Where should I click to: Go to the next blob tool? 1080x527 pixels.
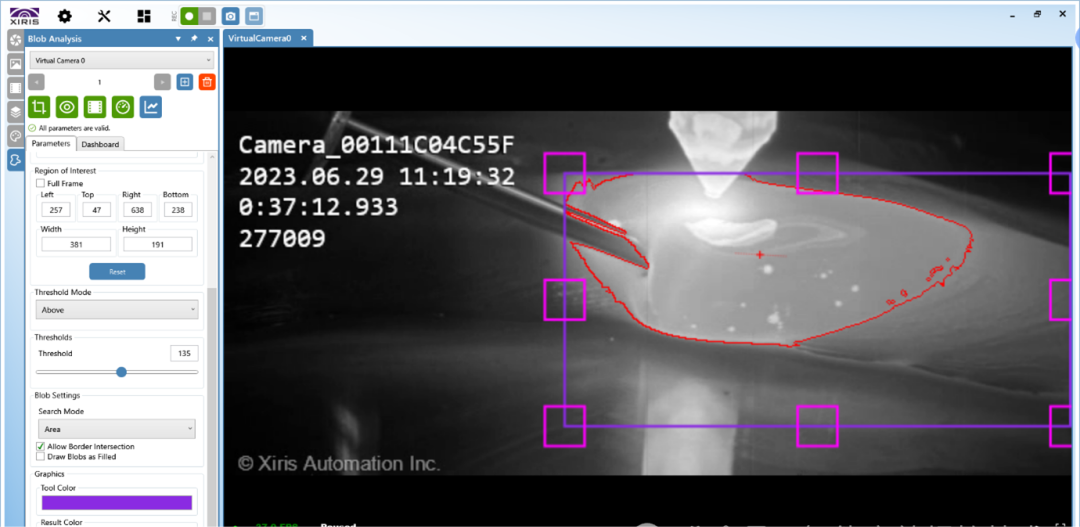[x=162, y=82]
